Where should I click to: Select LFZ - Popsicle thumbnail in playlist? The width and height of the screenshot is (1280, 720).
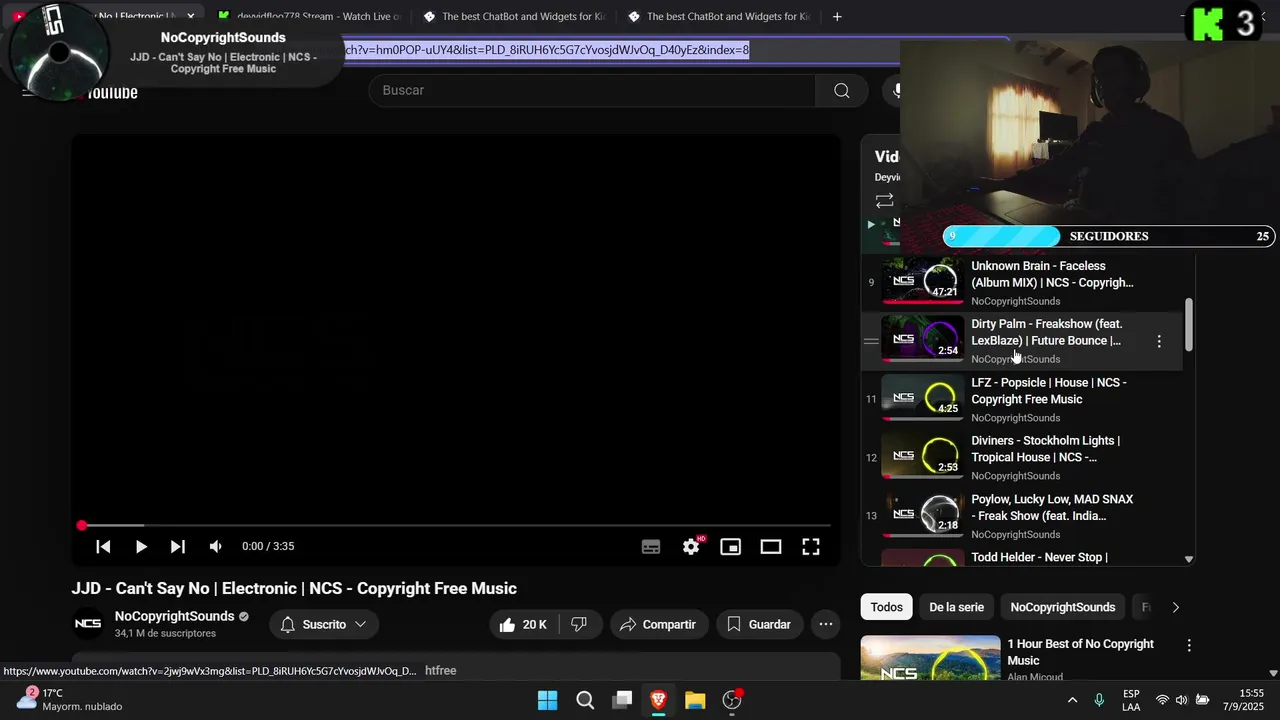pyautogui.click(x=922, y=398)
